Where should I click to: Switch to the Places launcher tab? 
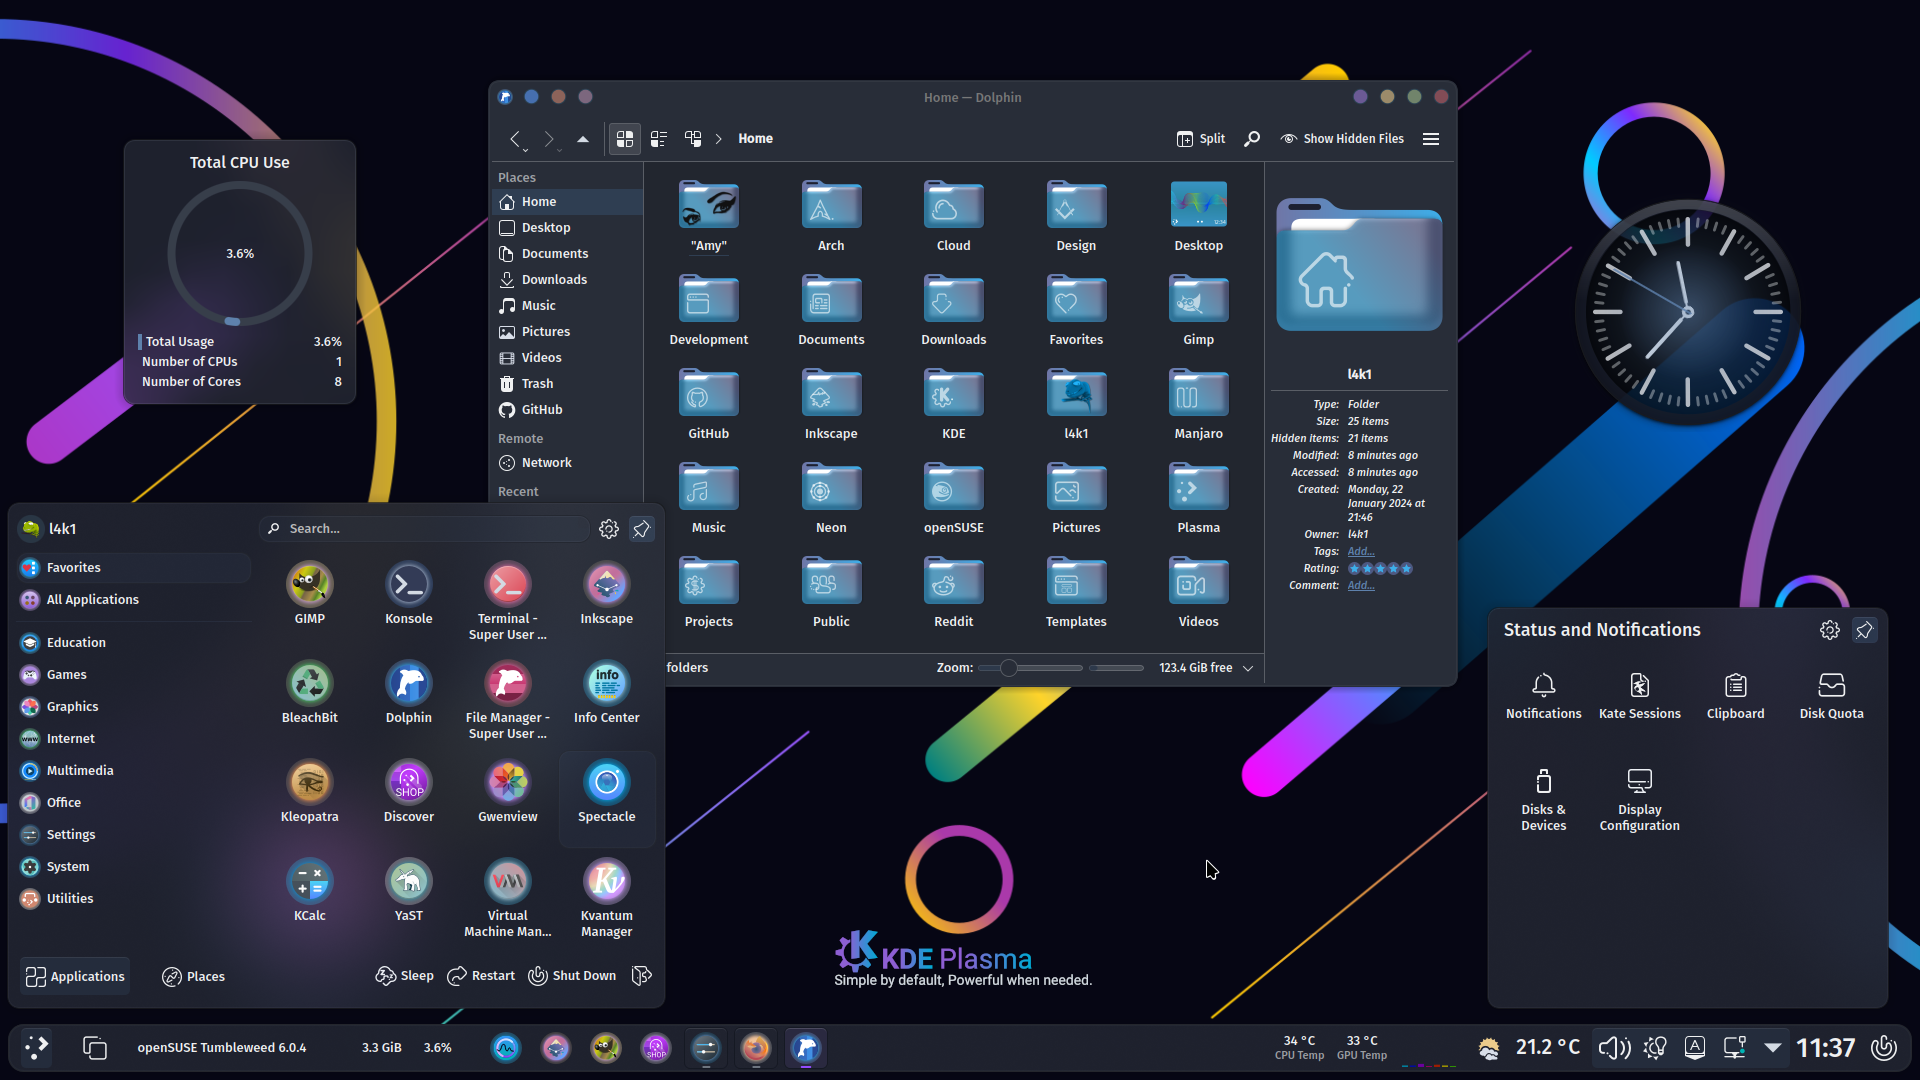tap(193, 976)
